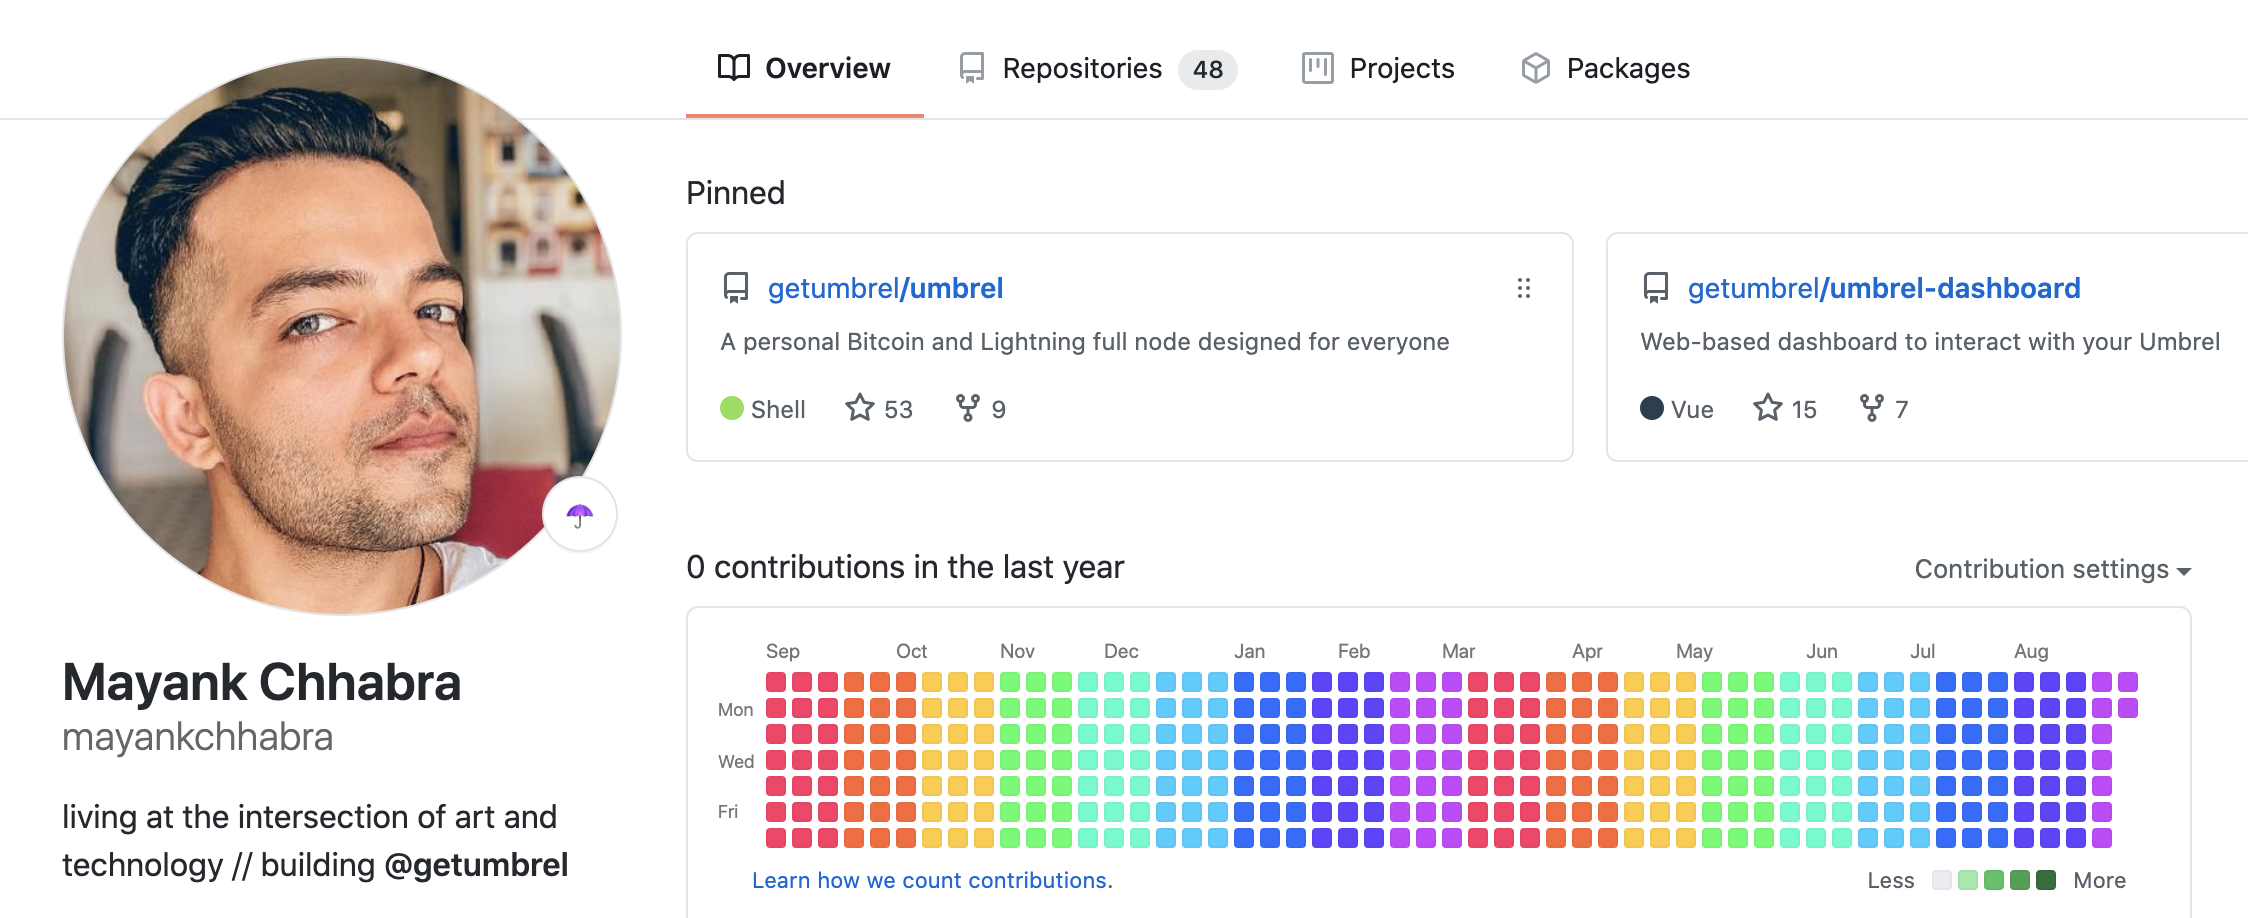The width and height of the screenshot is (2248, 918).
Task: Switch to the Repositories tab
Action: click(x=1097, y=68)
